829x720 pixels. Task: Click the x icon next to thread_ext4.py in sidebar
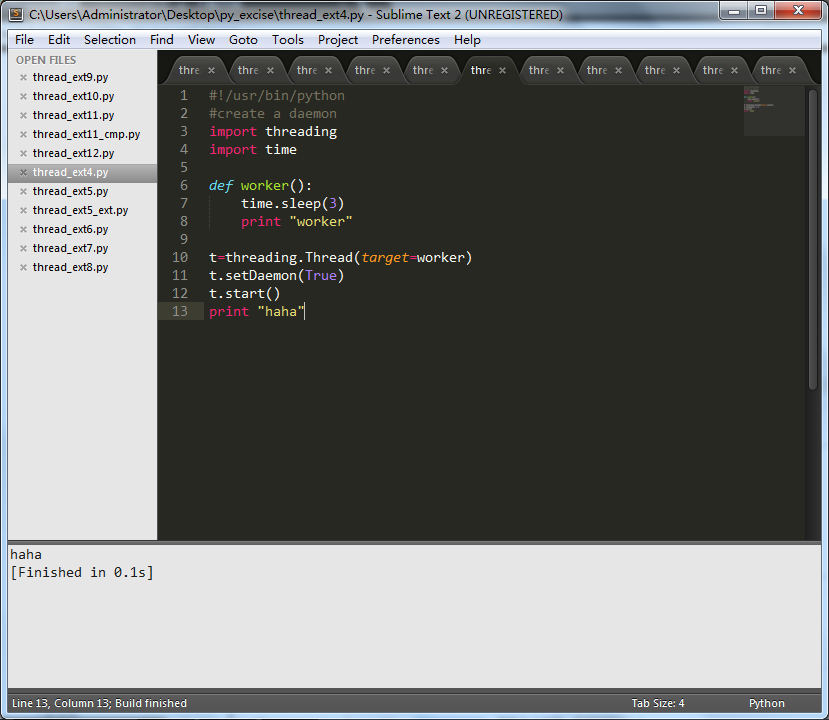pos(23,173)
